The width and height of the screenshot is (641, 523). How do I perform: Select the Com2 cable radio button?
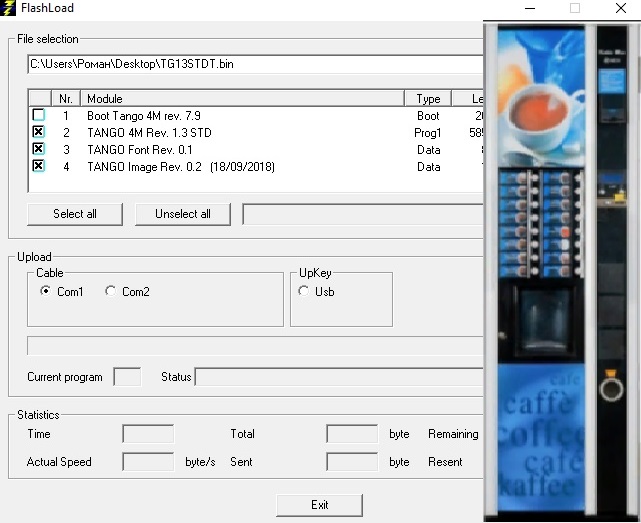pyautogui.click(x=110, y=291)
